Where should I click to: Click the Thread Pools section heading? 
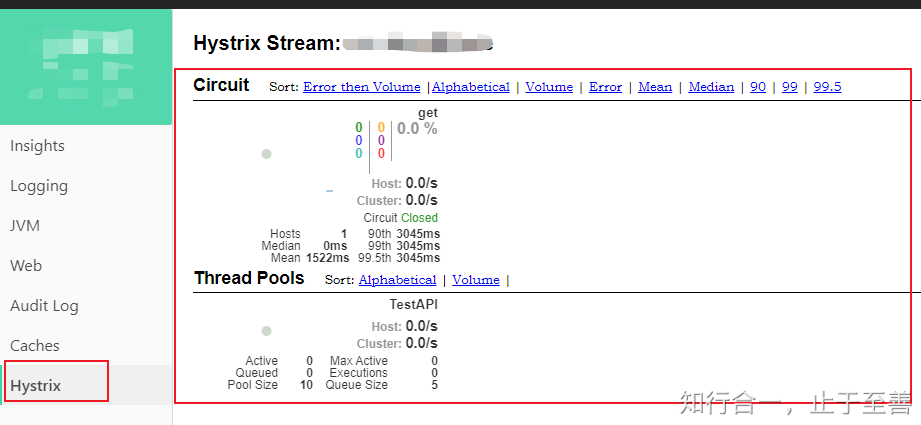249,278
